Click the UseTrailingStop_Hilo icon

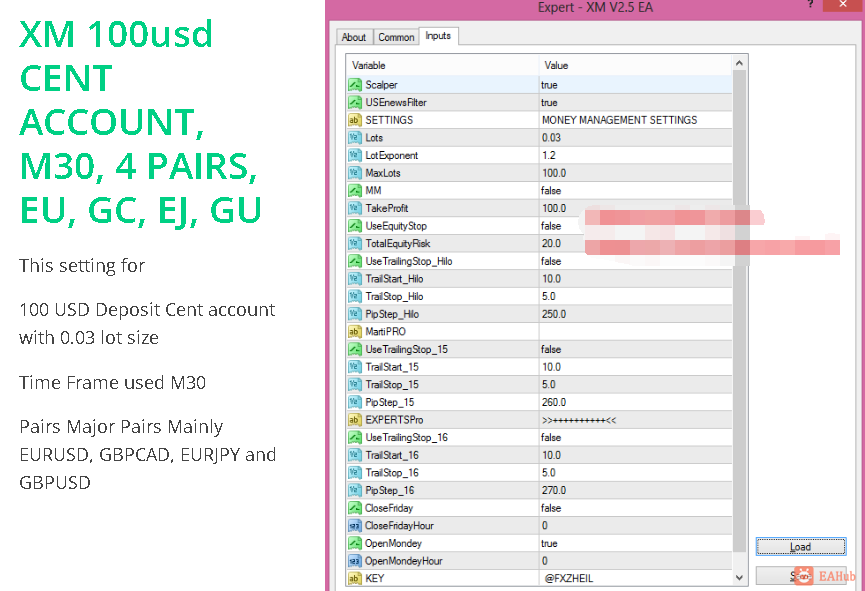coord(355,262)
